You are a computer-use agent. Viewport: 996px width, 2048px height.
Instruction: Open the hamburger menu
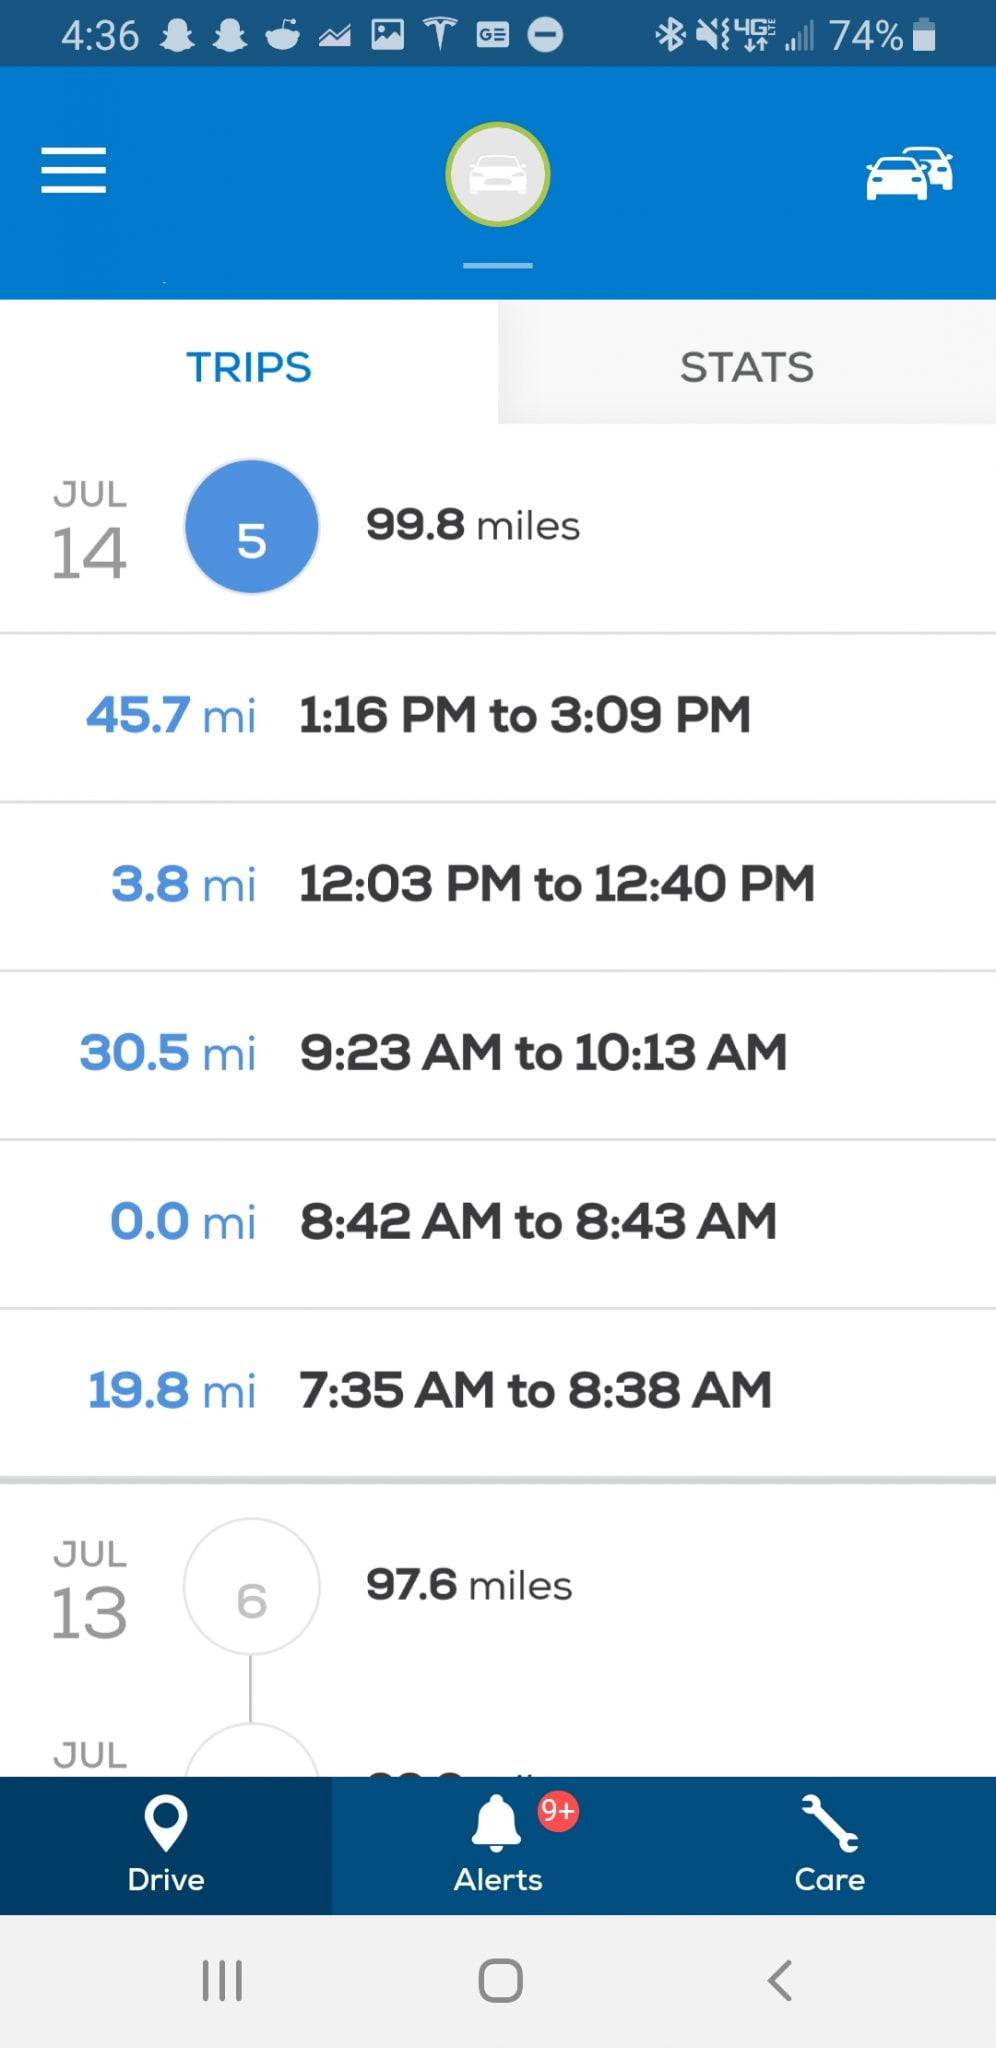point(73,170)
